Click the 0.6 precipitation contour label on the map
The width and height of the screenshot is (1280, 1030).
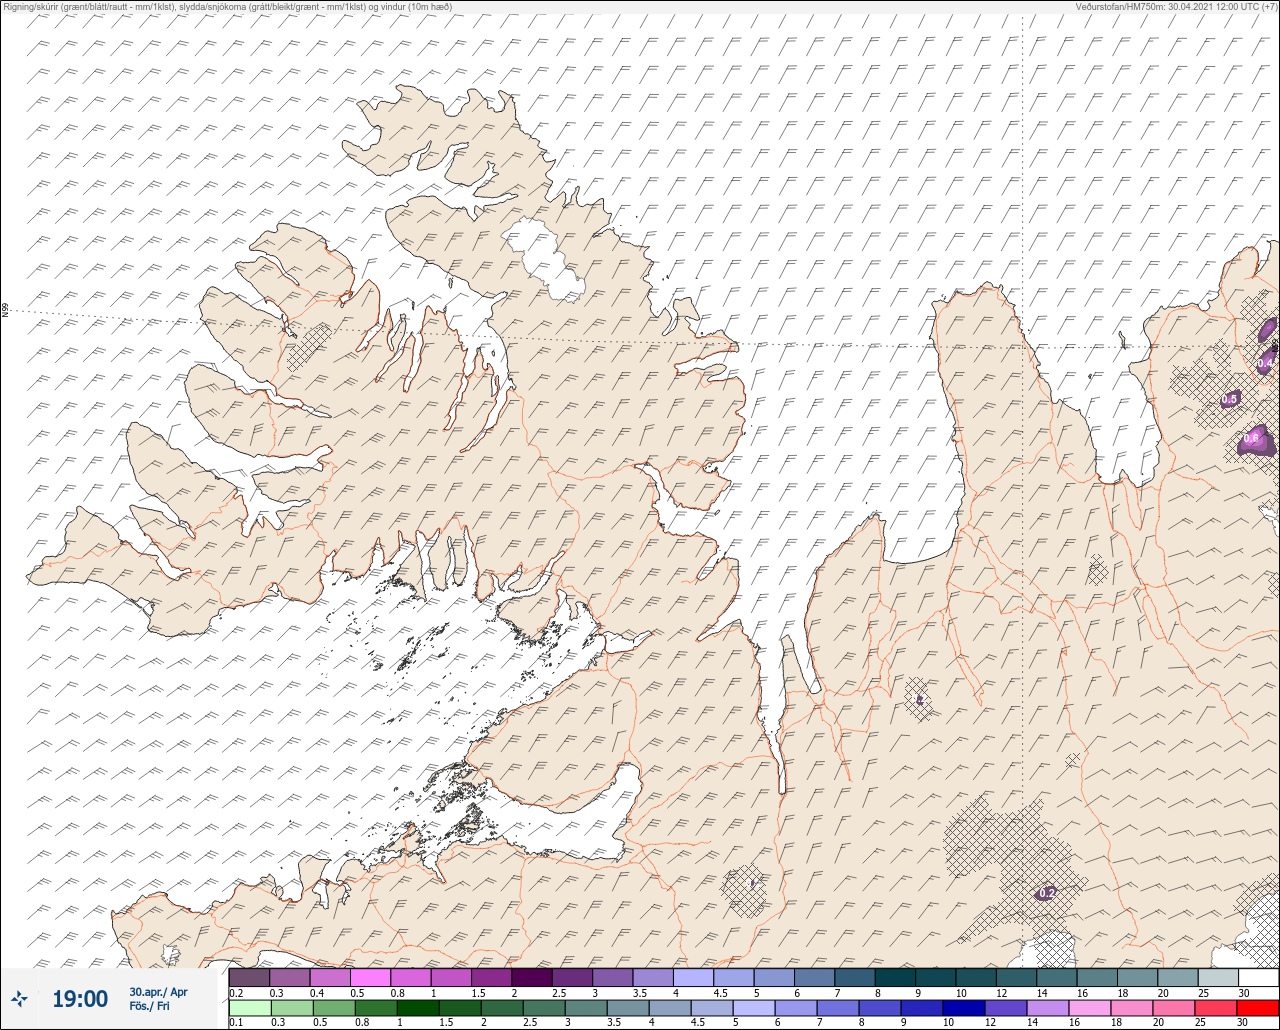coord(1251,438)
